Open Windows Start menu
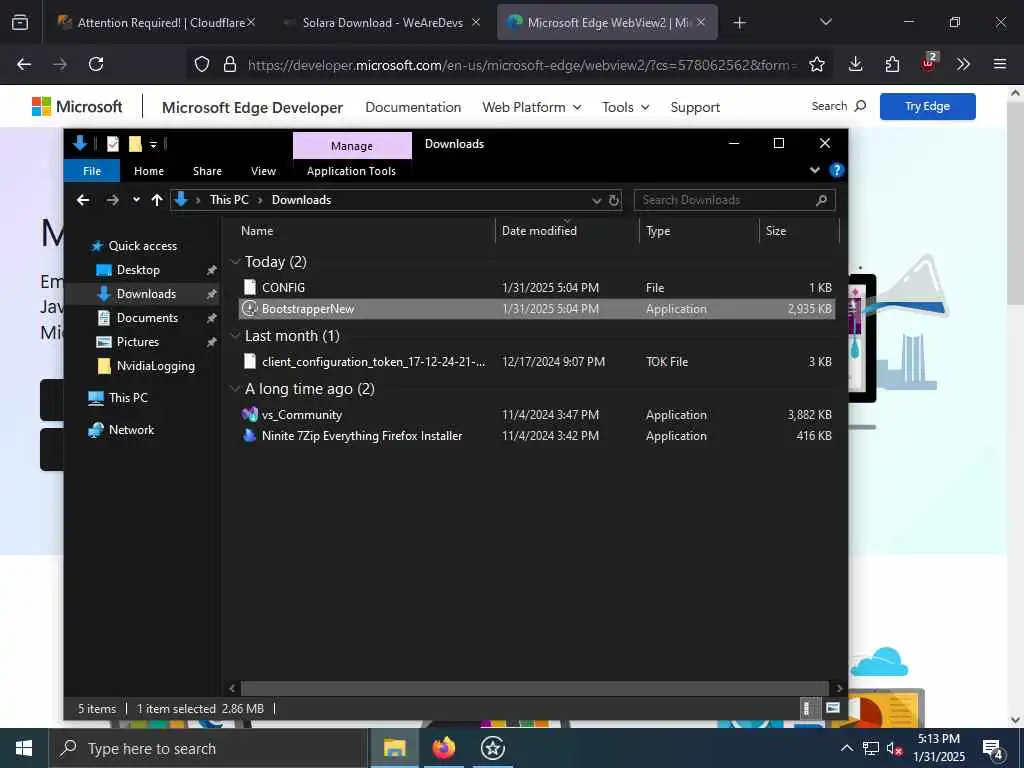1024x768 pixels. [24, 748]
